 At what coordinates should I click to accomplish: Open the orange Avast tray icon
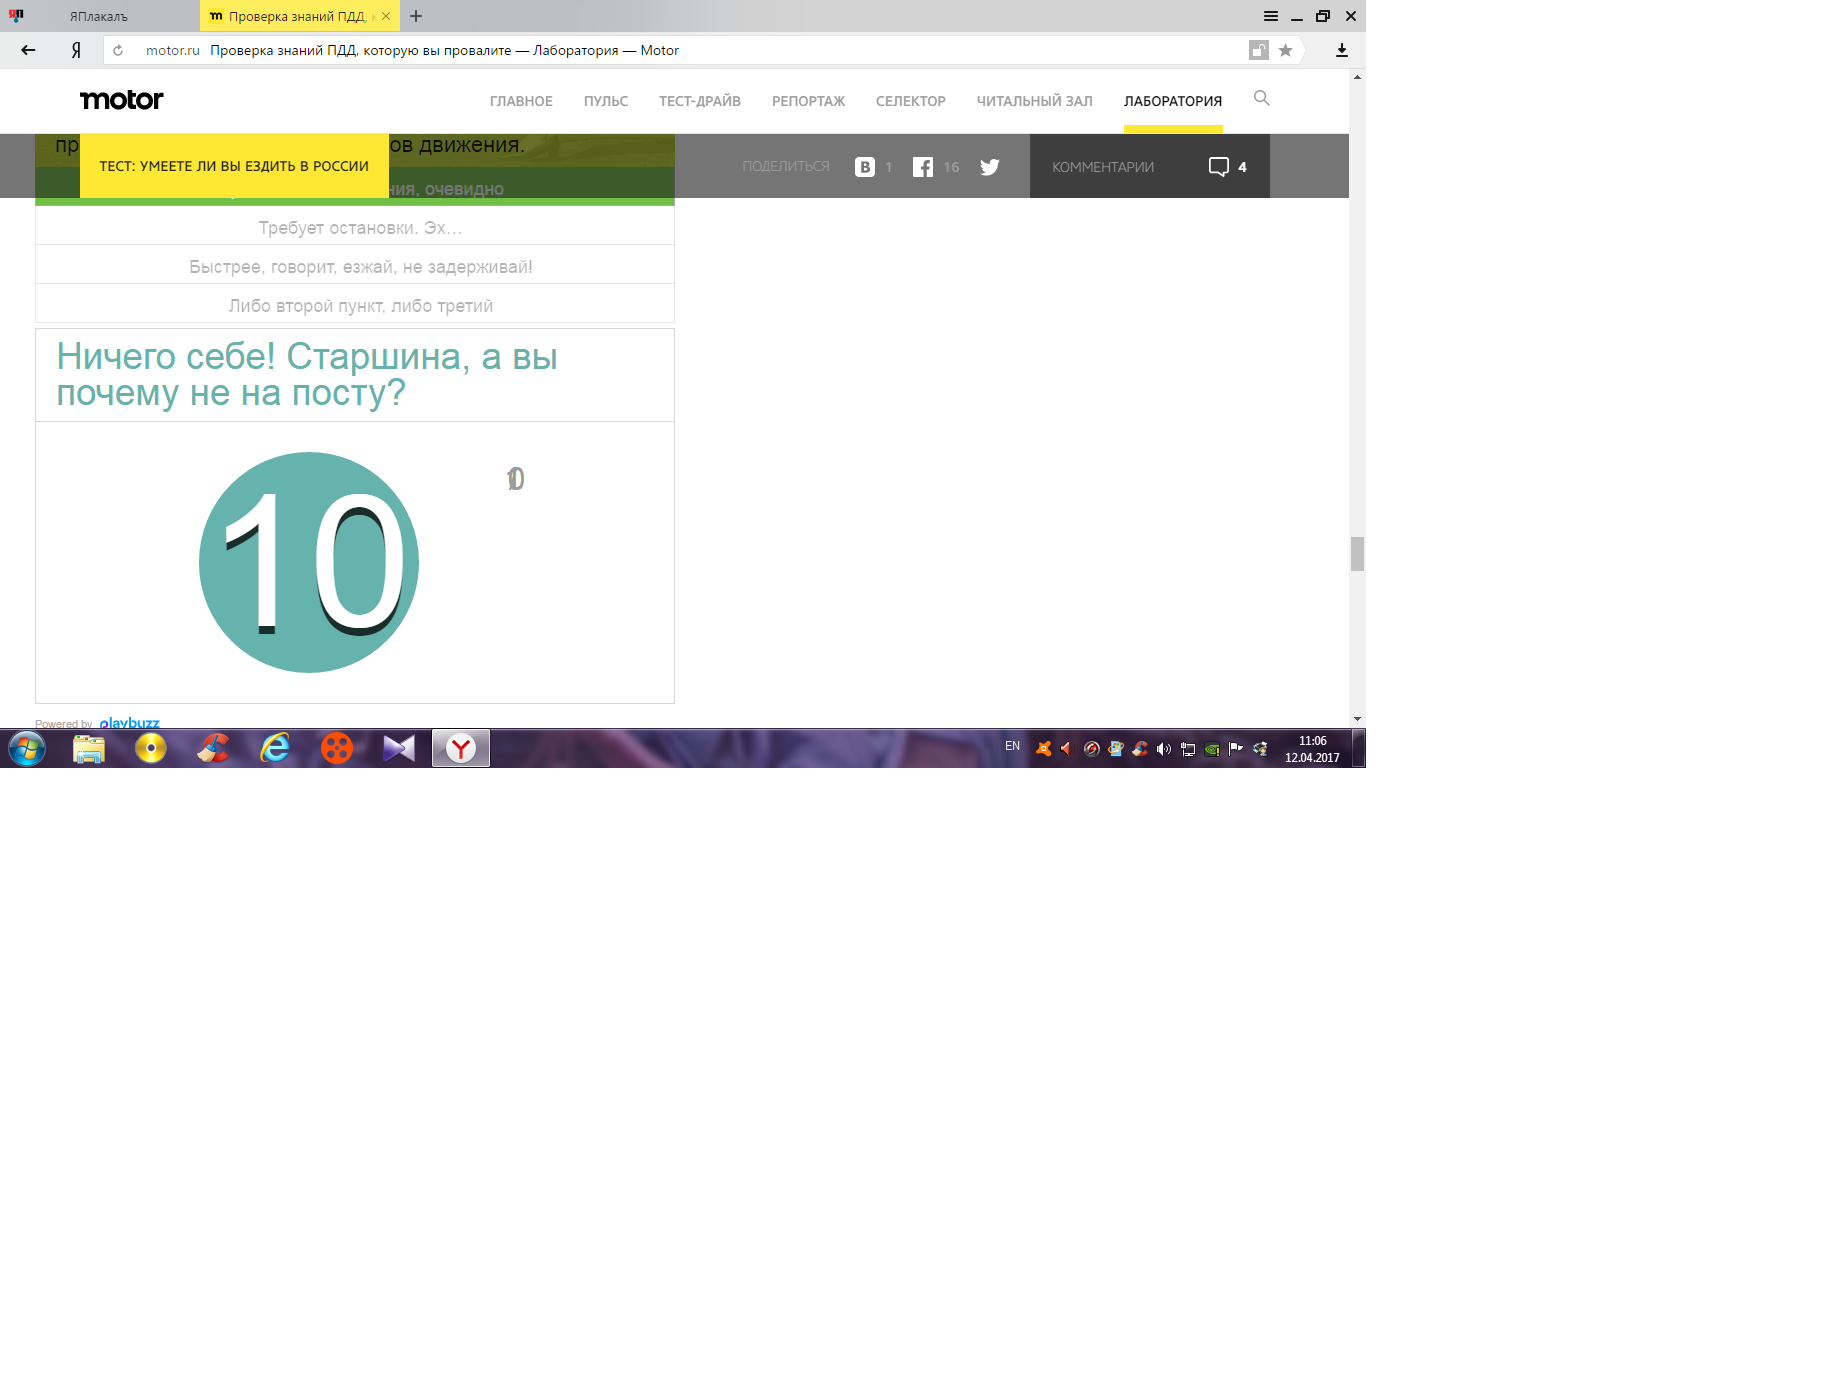[x=1044, y=748]
